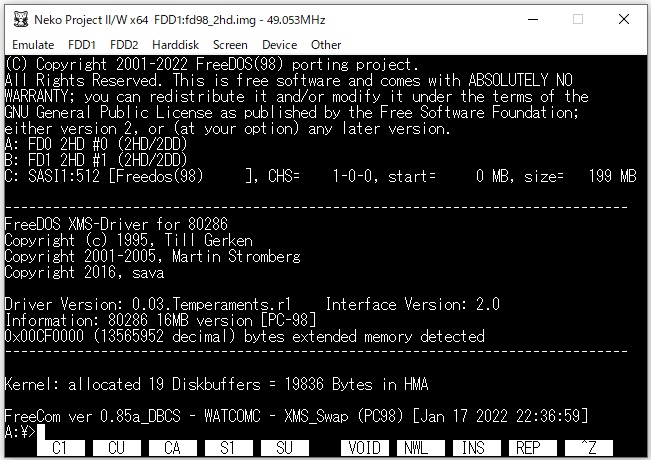The width and height of the screenshot is (651, 460).
Task: Click the ^Z function key label
Action: pyautogui.click(x=589, y=448)
